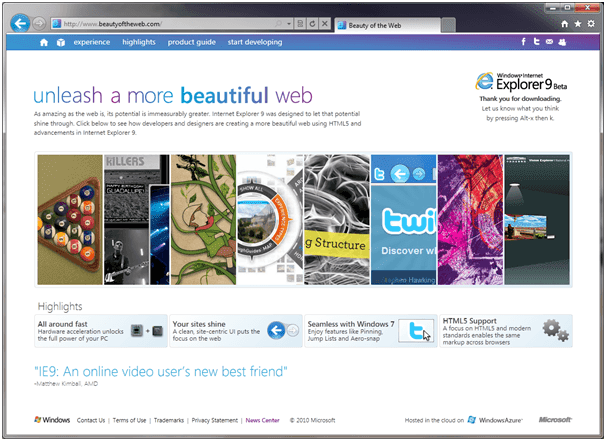
Task: Open the Tools gear icon
Action: click(x=591, y=24)
